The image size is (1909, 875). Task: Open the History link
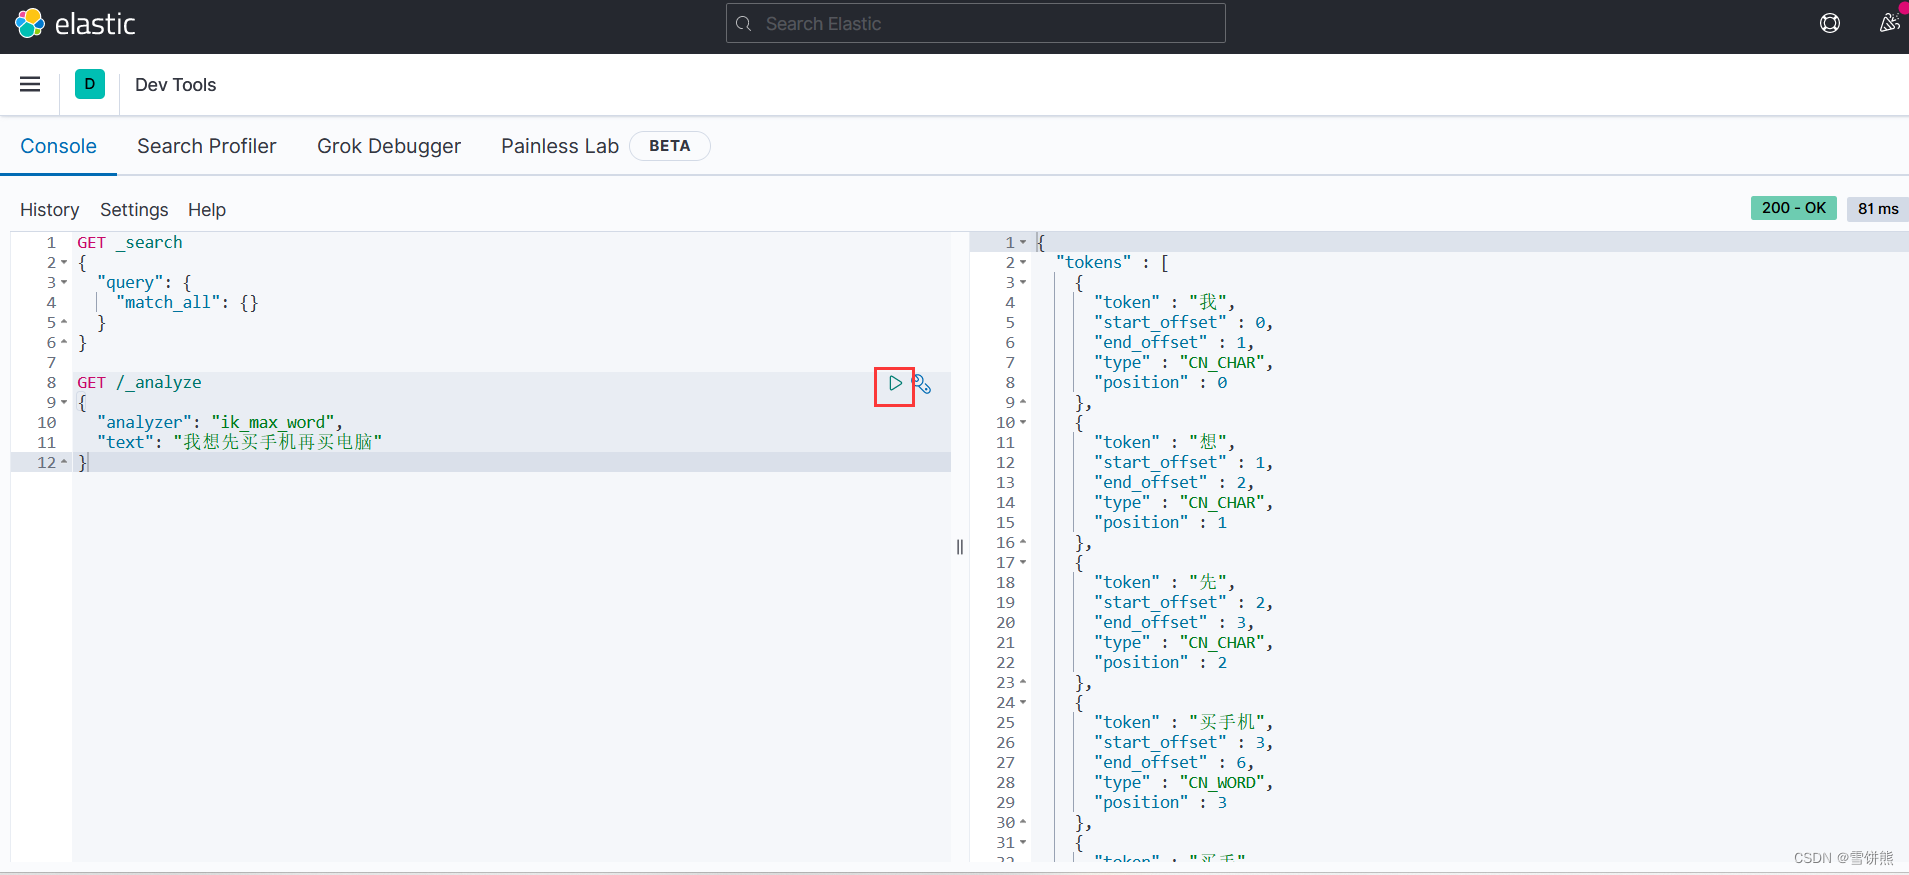(x=49, y=210)
